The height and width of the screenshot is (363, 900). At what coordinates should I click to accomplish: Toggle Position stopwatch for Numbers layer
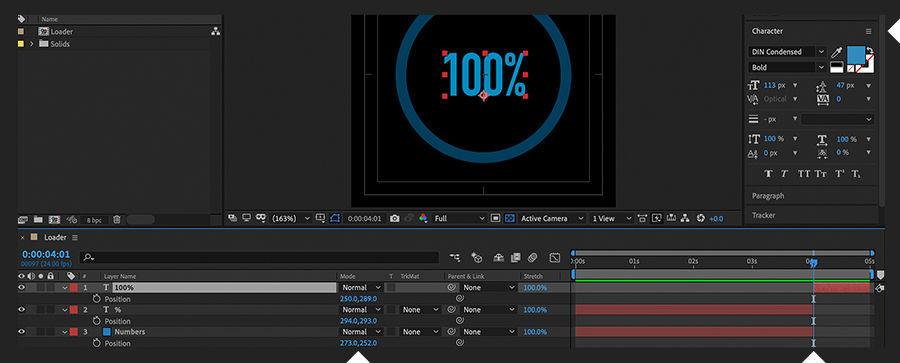point(96,343)
